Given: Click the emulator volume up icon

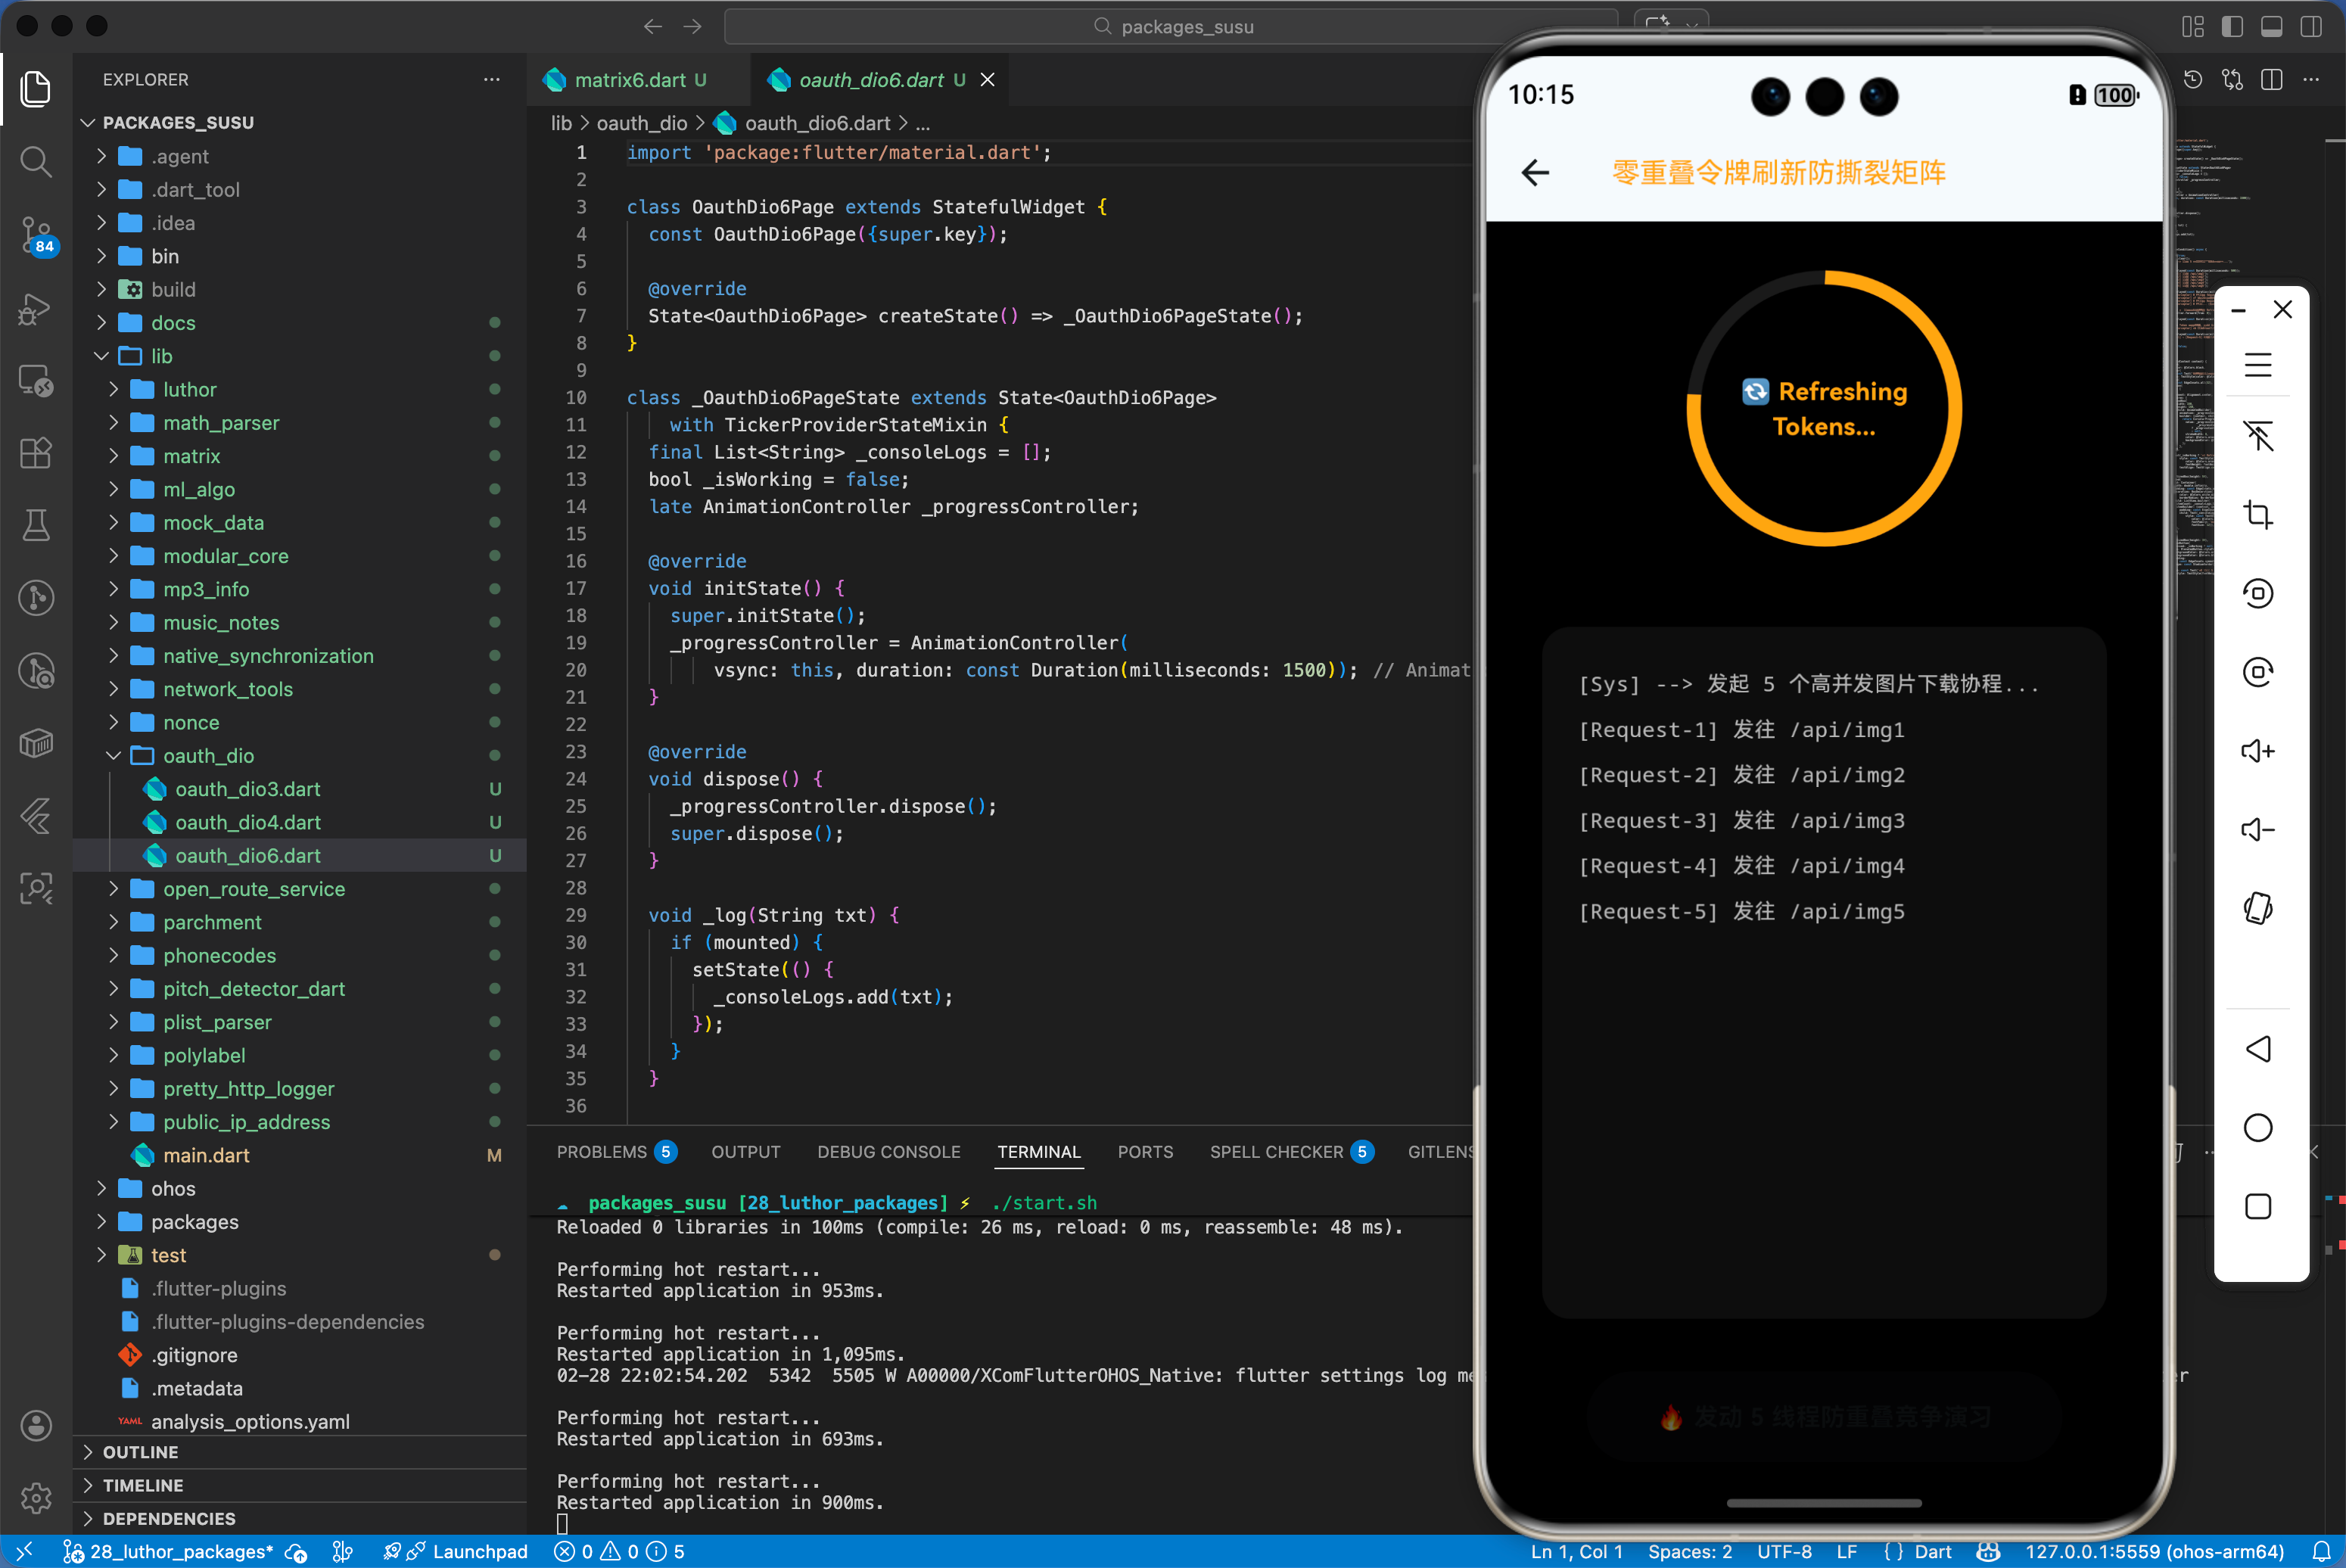Looking at the screenshot, I should [x=2258, y=751].
